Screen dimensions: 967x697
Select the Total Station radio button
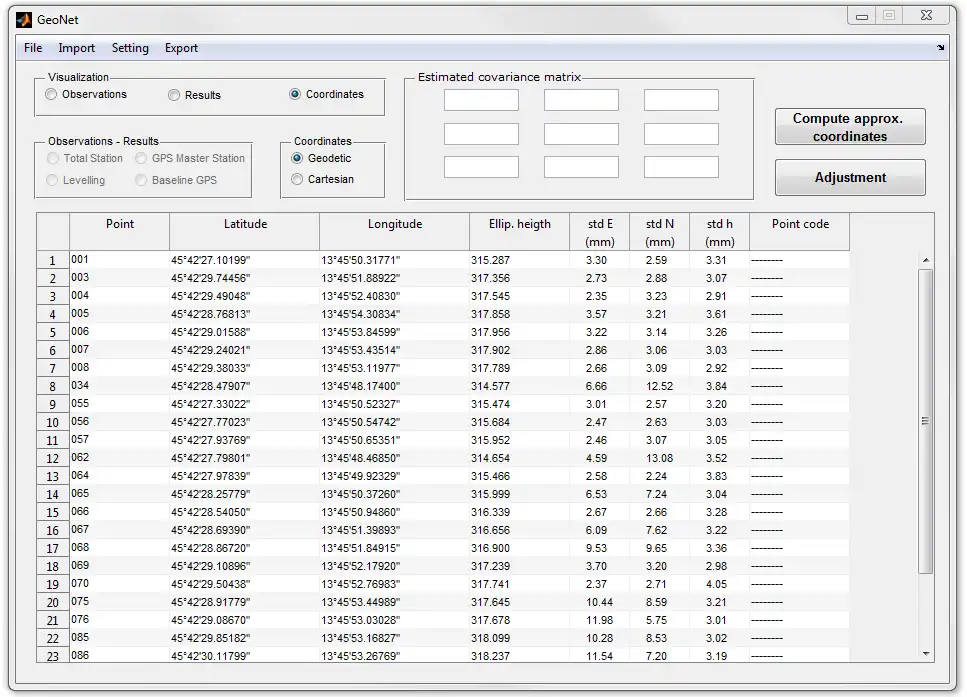point(52,159)
